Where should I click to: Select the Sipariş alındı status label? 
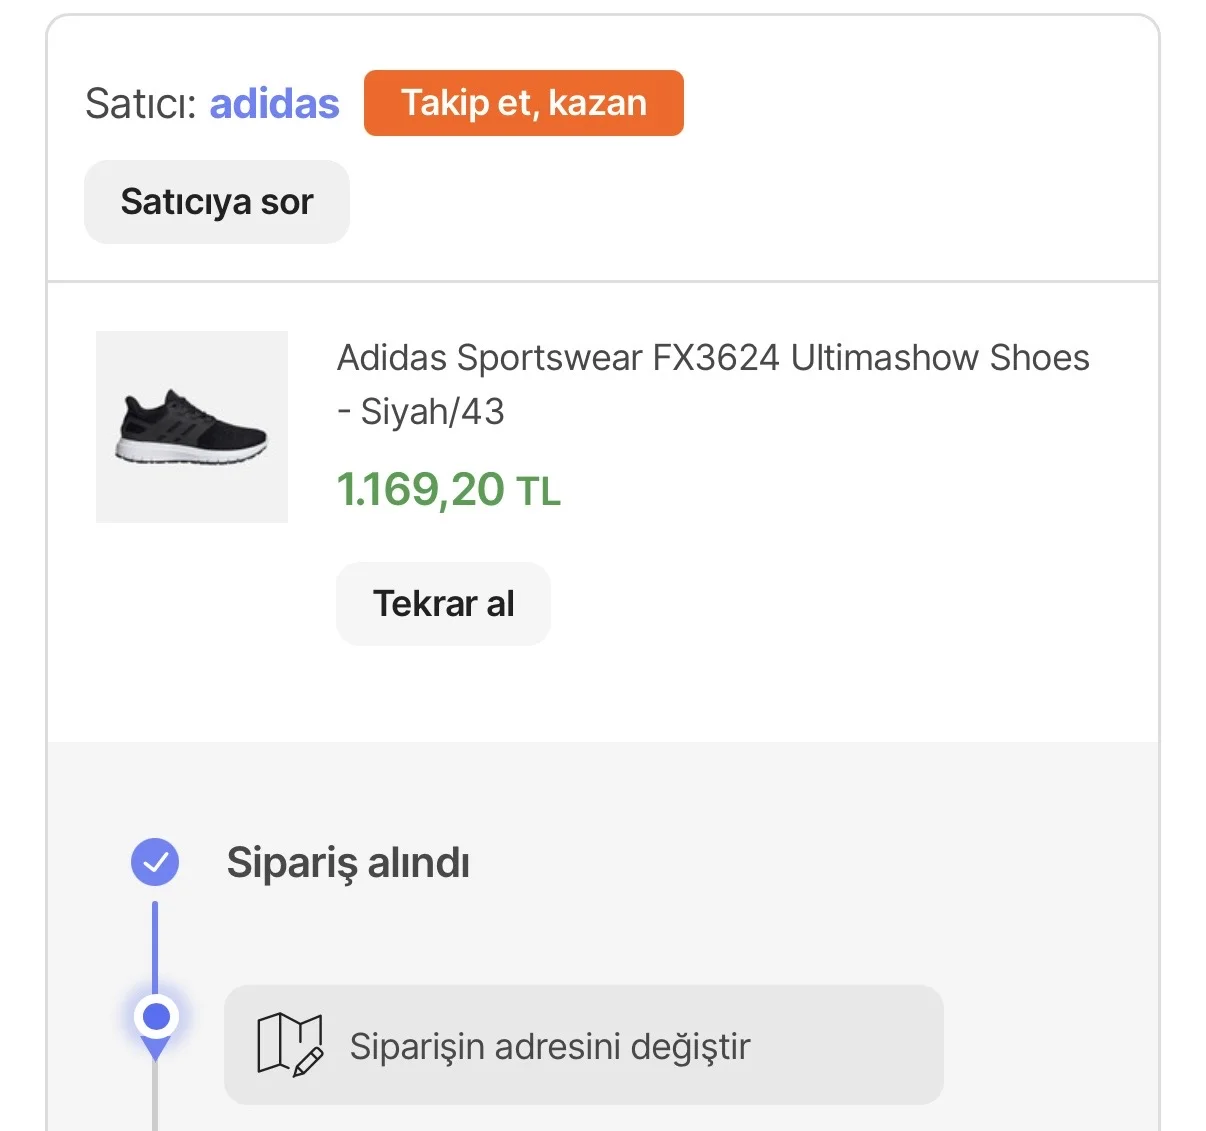click(x=348, y=863)
